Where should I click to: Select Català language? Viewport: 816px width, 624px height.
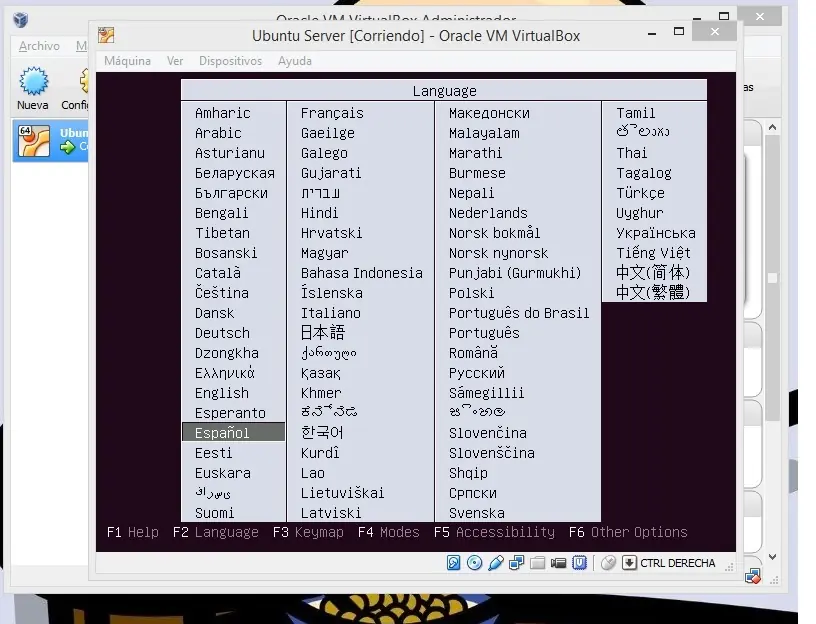point(218,273)
